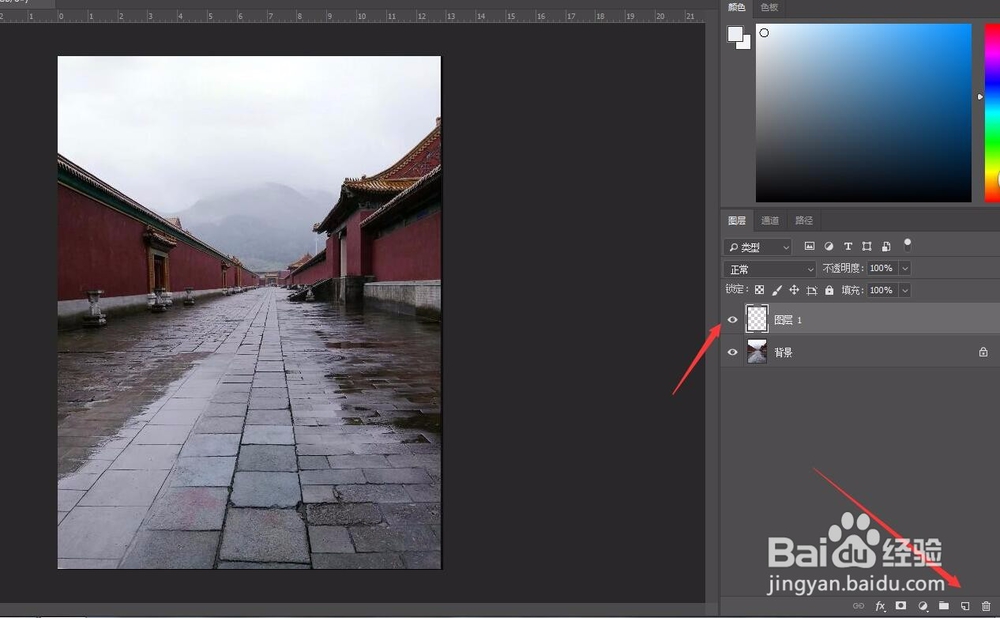The image size is (1000, 618).
Task: Open the 类型 layer filter dropdown
Action: pos(758,247)
